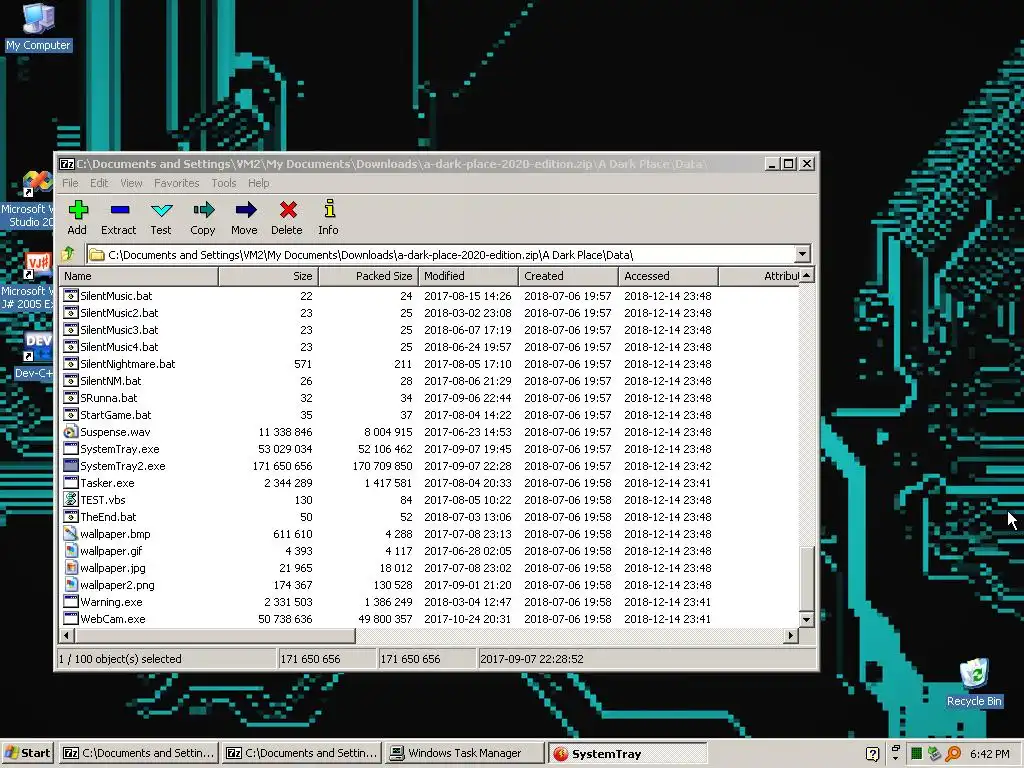Click the horizontal scrollbar thumb
This screenshot has width=1024, height=768.
tap(215, 635)
